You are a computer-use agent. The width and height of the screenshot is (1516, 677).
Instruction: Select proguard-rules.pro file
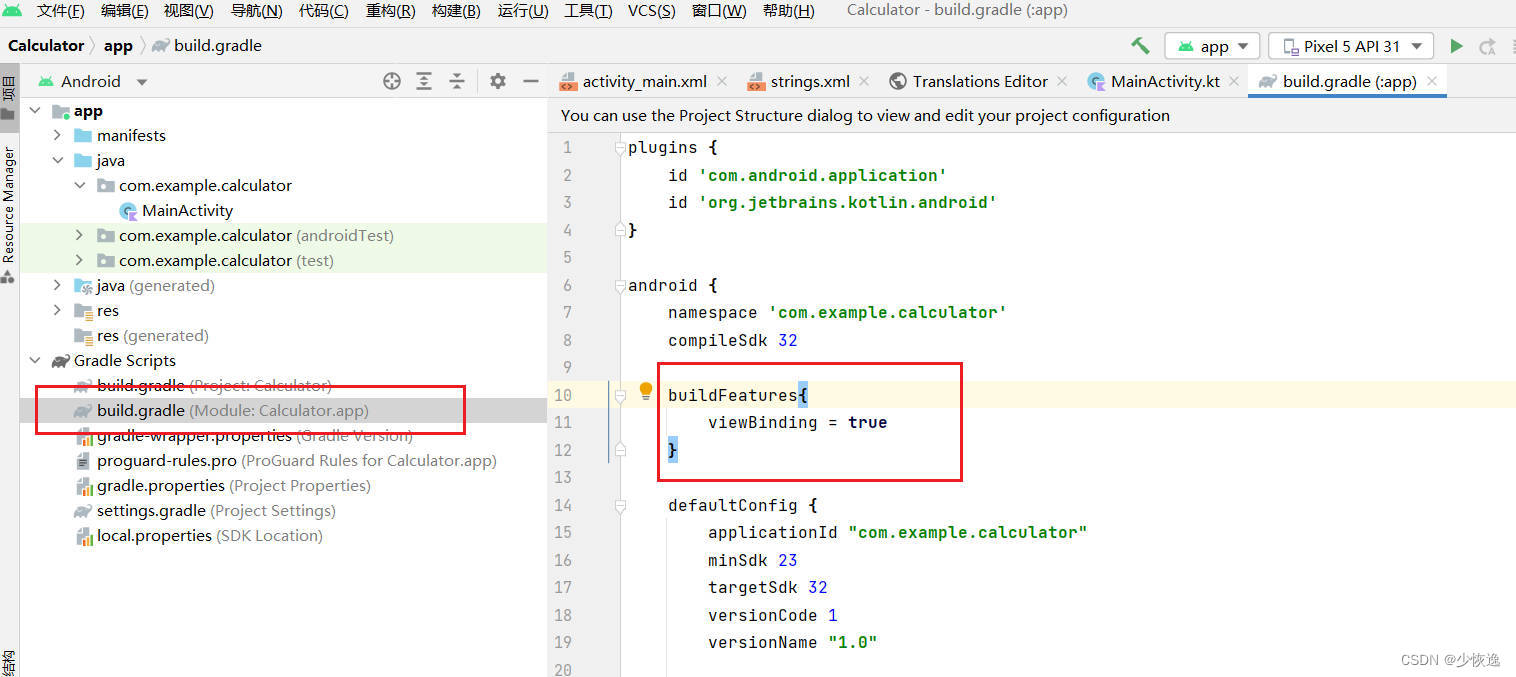[x=296, y=460]
